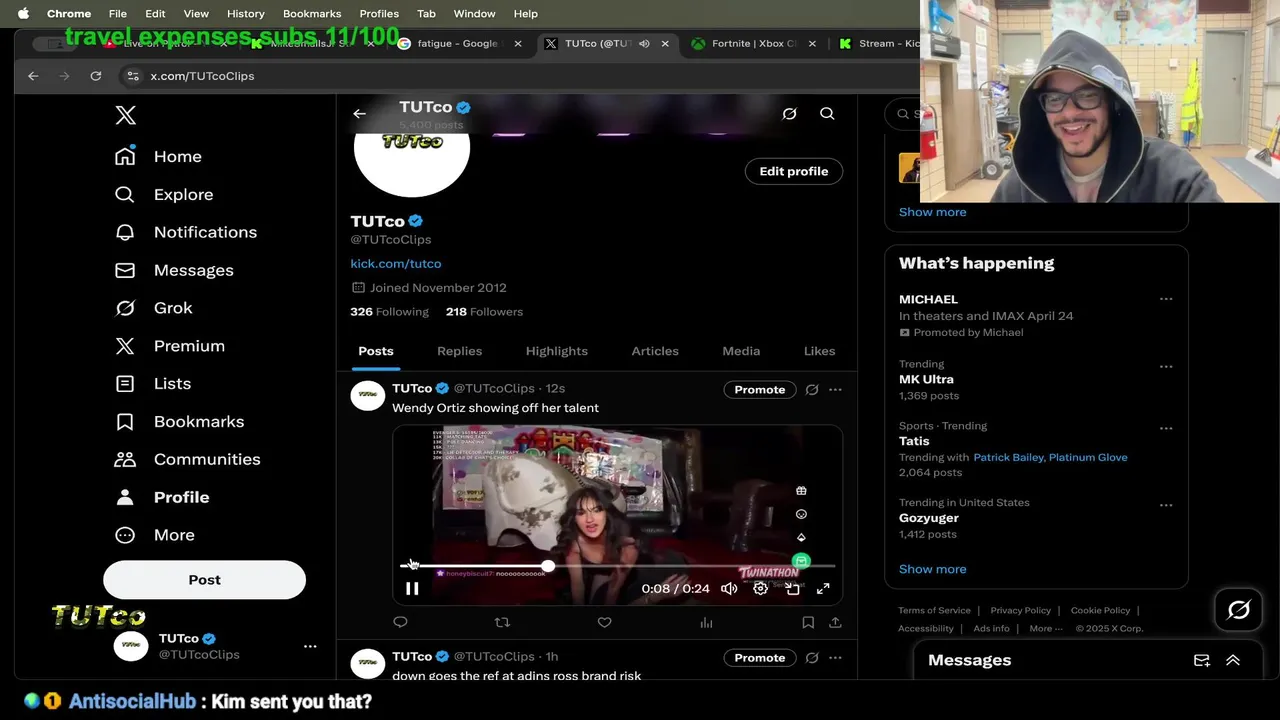Bookmark the Wendy Ortiz post
The image size is (1280, 720).
coord(808,622)
